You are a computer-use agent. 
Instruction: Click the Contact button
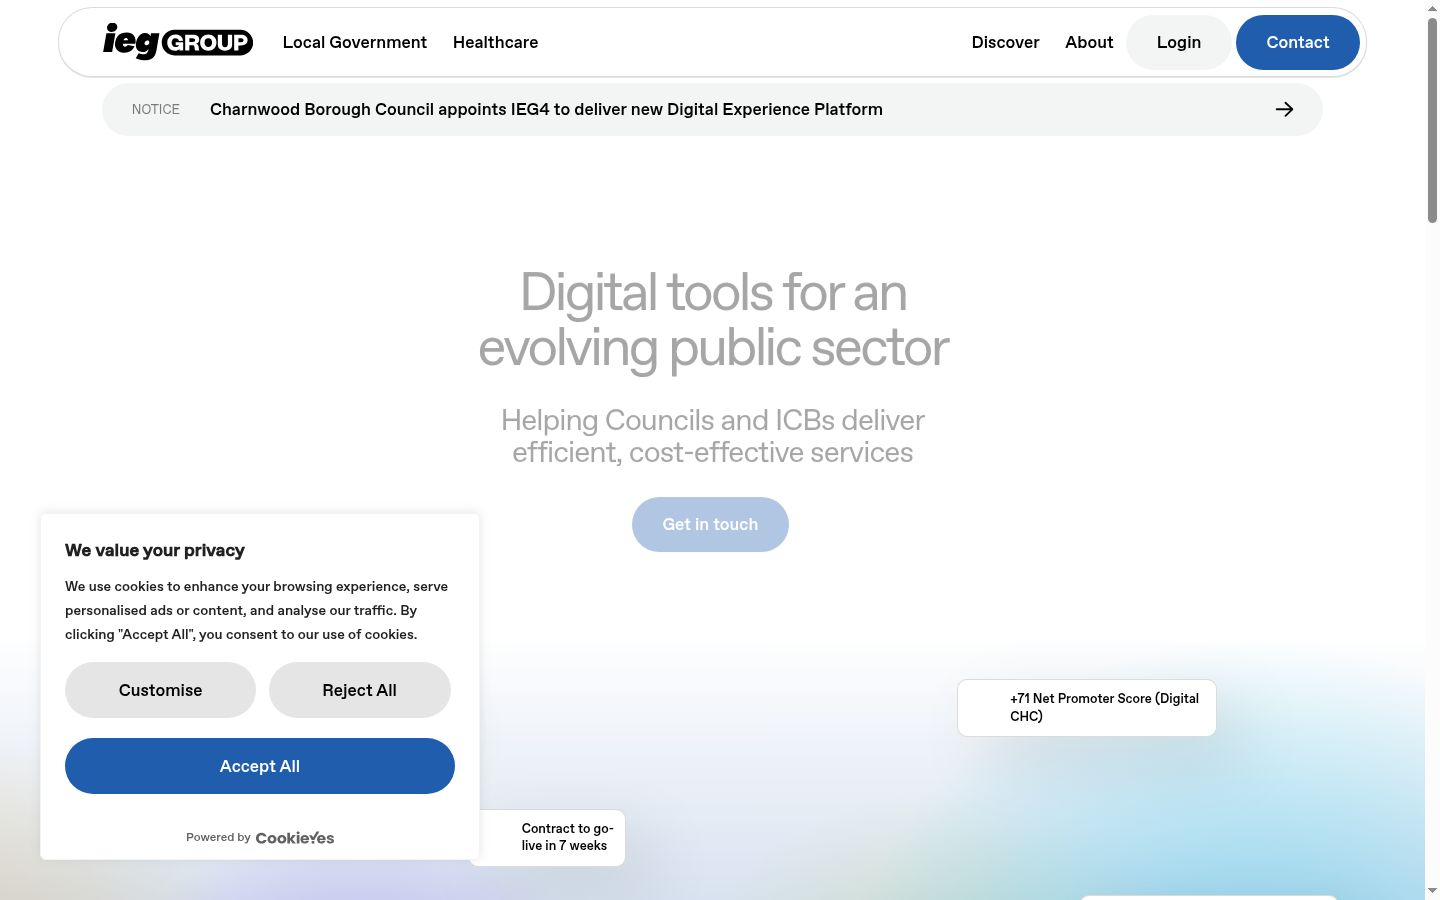[x=1298, y=42]
